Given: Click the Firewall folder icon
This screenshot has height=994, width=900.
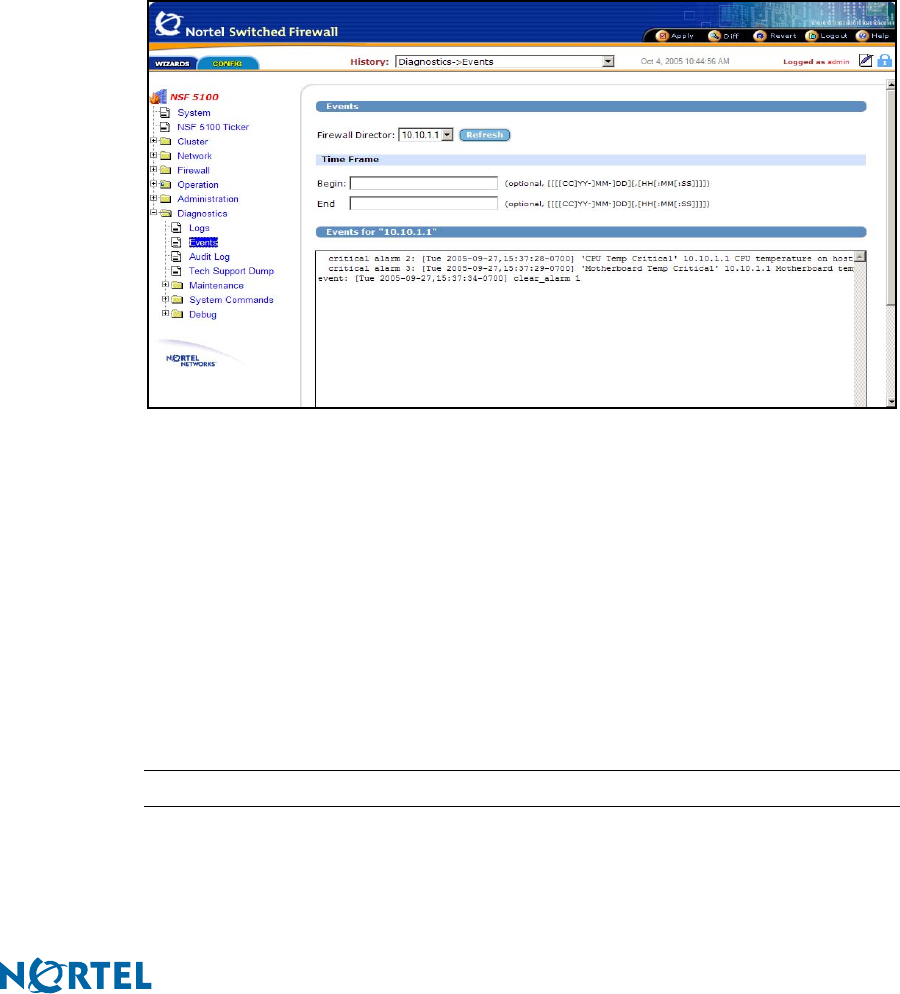Looking at the screenshot, I should click(165, 170).
